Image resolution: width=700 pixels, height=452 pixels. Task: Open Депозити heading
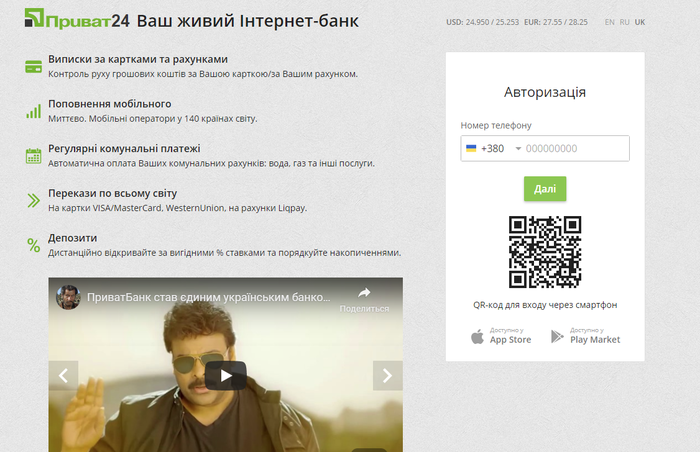pos(72,238)
